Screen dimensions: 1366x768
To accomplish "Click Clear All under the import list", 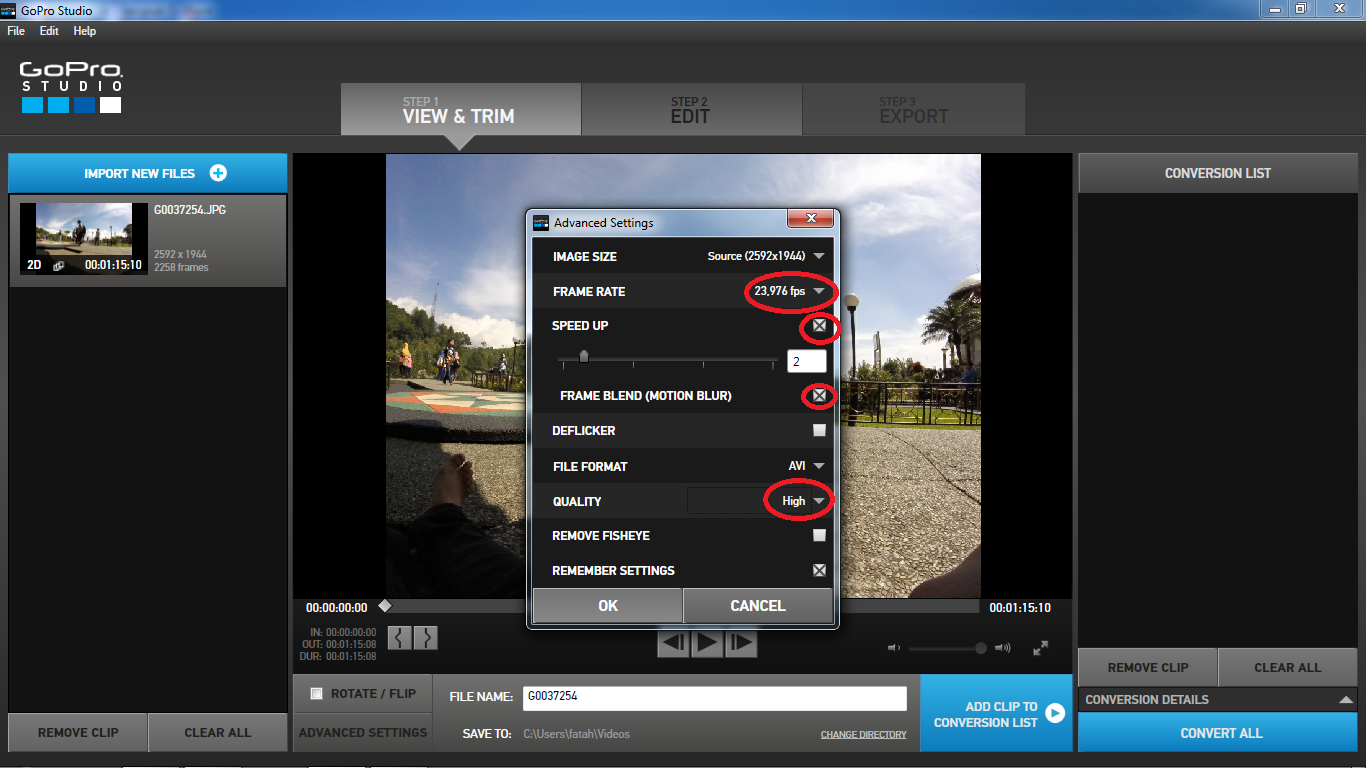I will (x=218, y=733).
